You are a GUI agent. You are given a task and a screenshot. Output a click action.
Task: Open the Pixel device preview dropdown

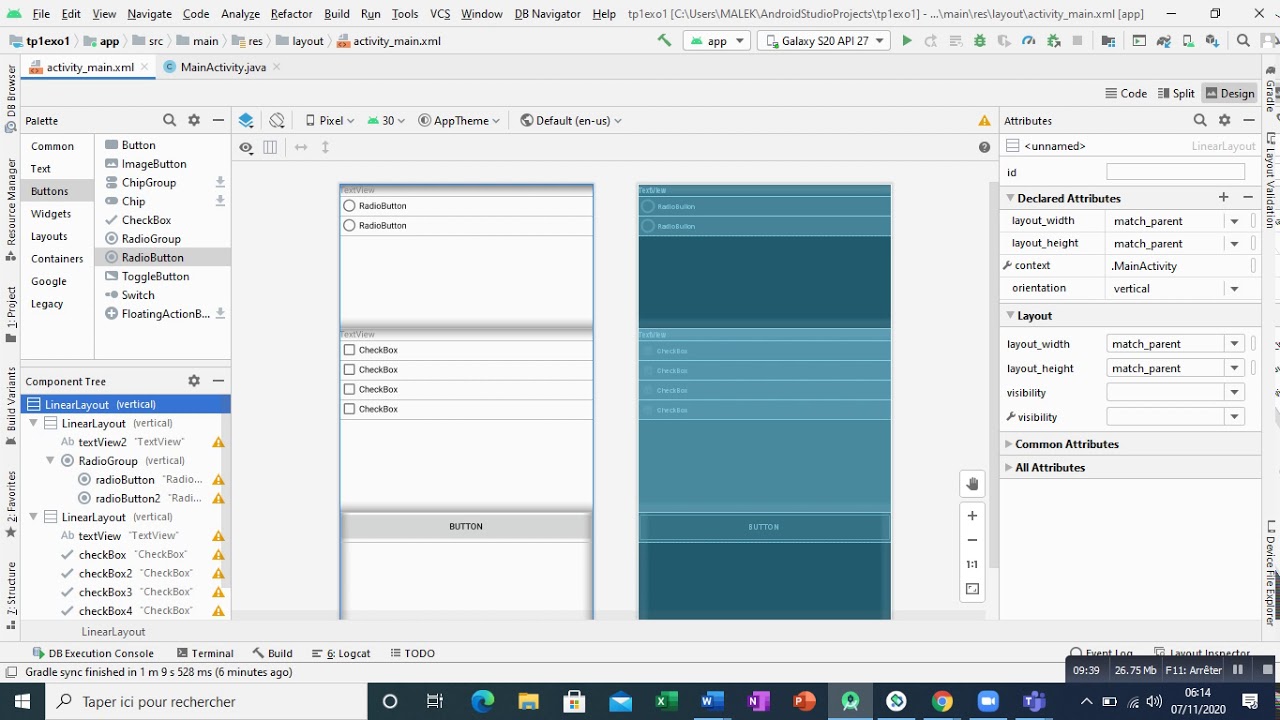pyautogui.click(x=330, y=120)
